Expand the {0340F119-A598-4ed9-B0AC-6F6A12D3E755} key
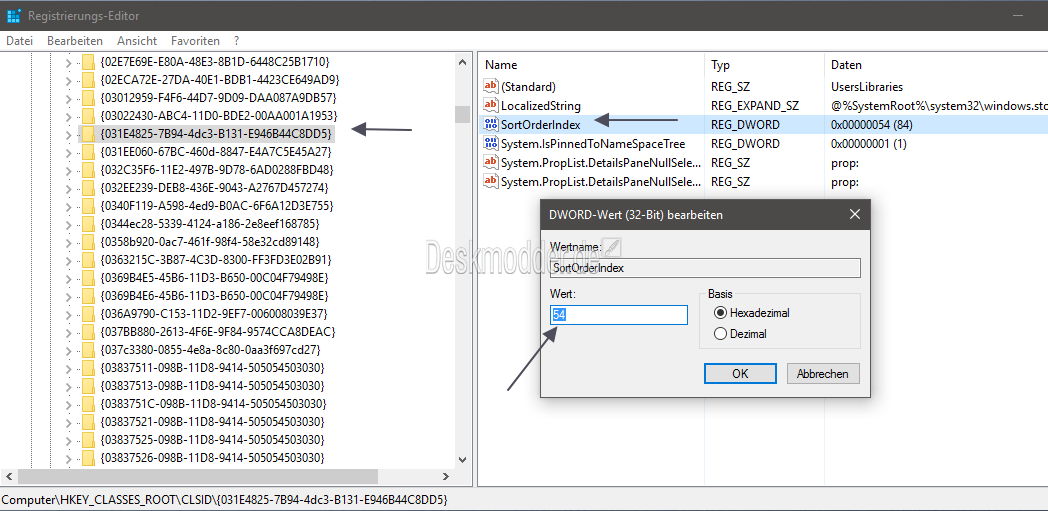1048x511 pixels. (x=68, y=206)
